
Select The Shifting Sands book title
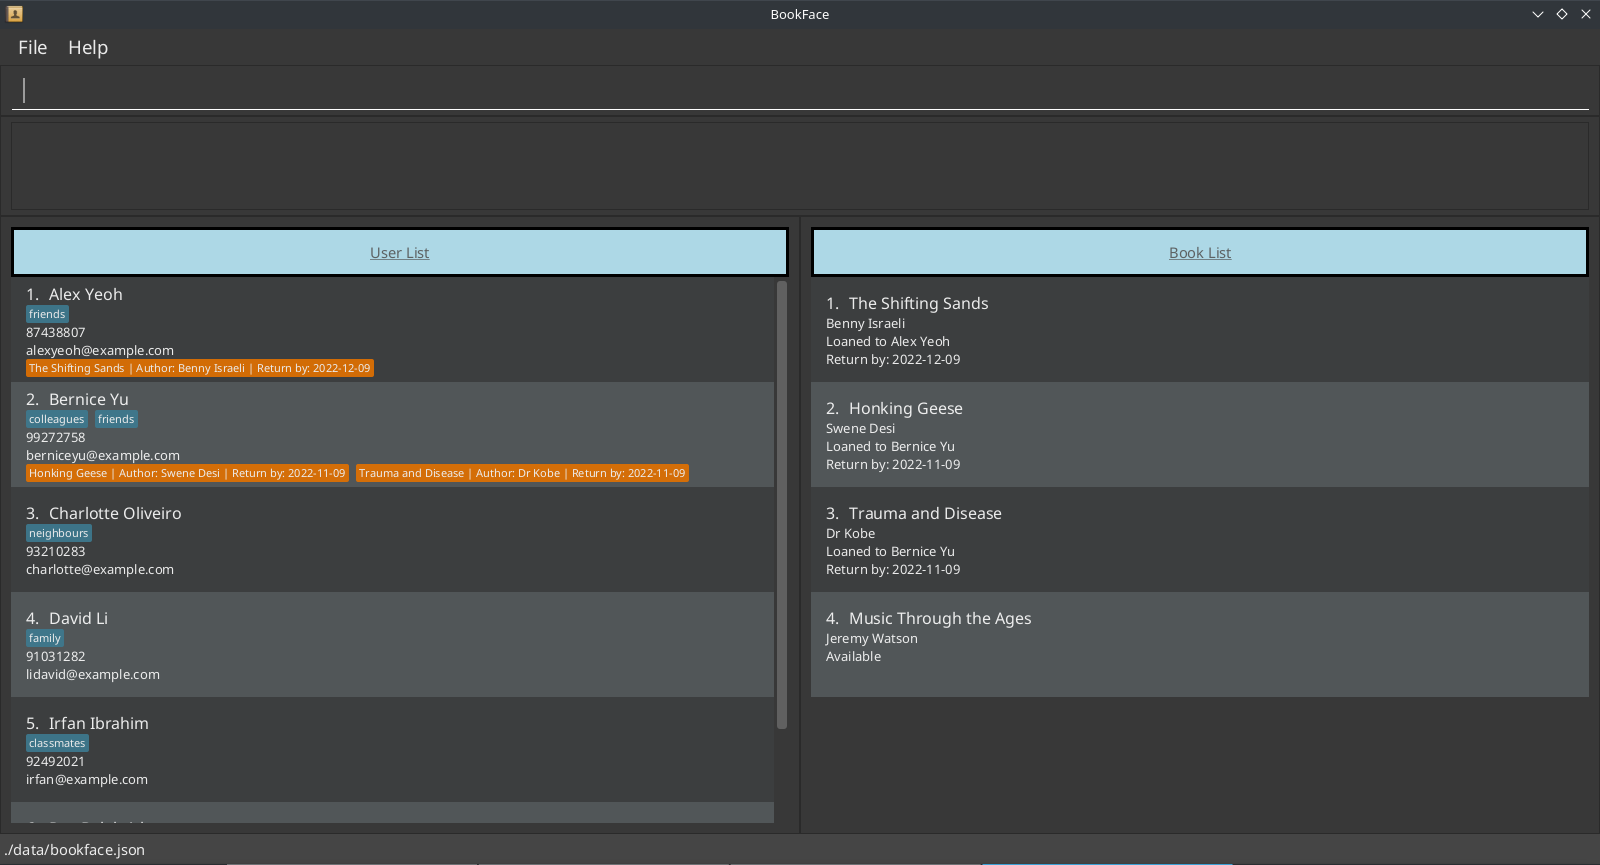pyautogui.click(x=918, y=303)
